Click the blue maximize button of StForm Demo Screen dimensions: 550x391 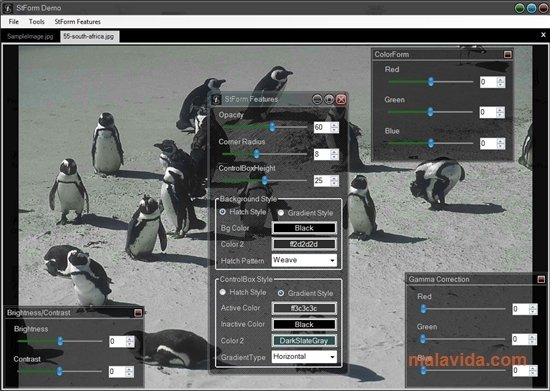531,8
